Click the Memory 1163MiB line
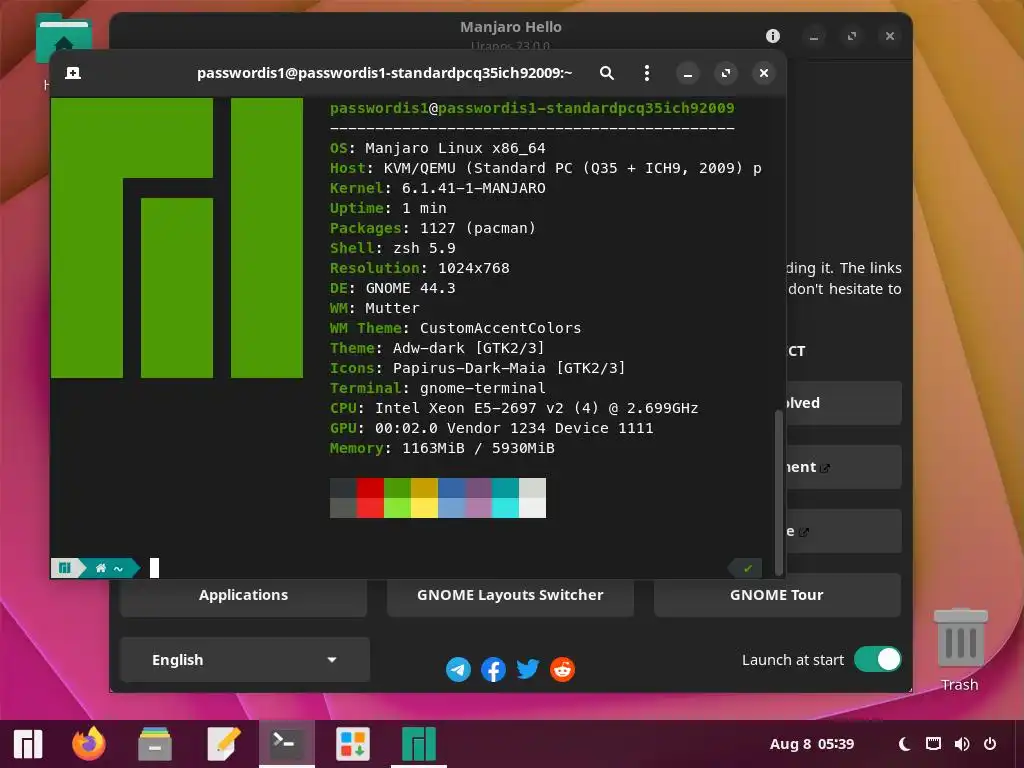 pos(442,448)
